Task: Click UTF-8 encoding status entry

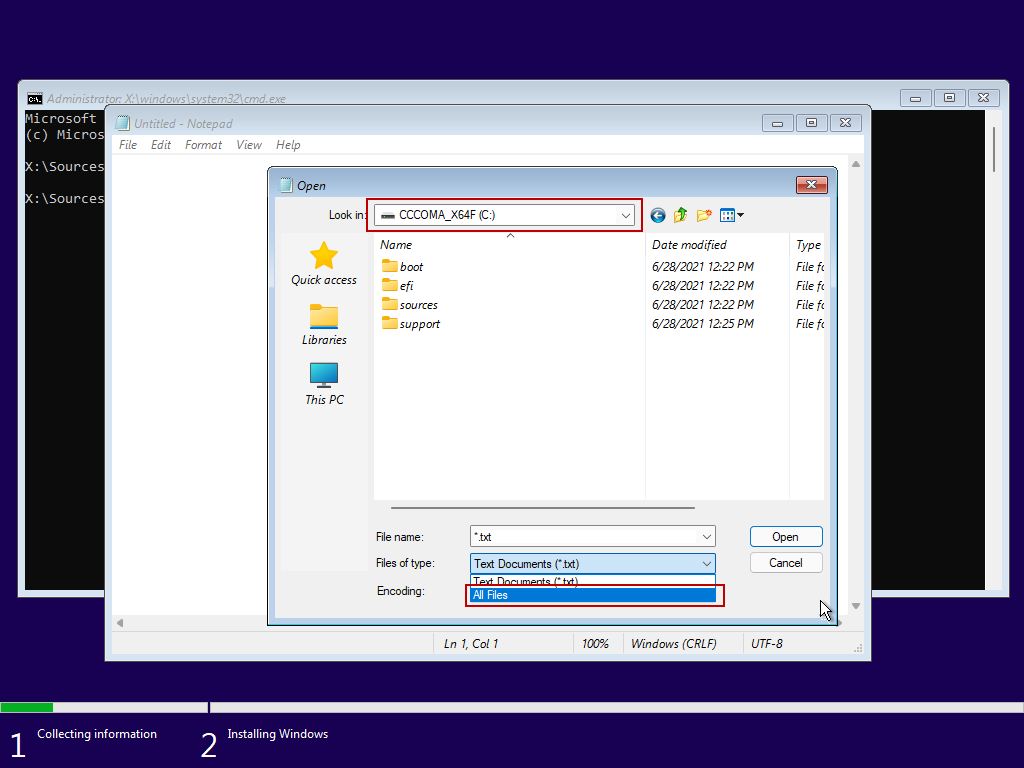Action: coord(767,644)
